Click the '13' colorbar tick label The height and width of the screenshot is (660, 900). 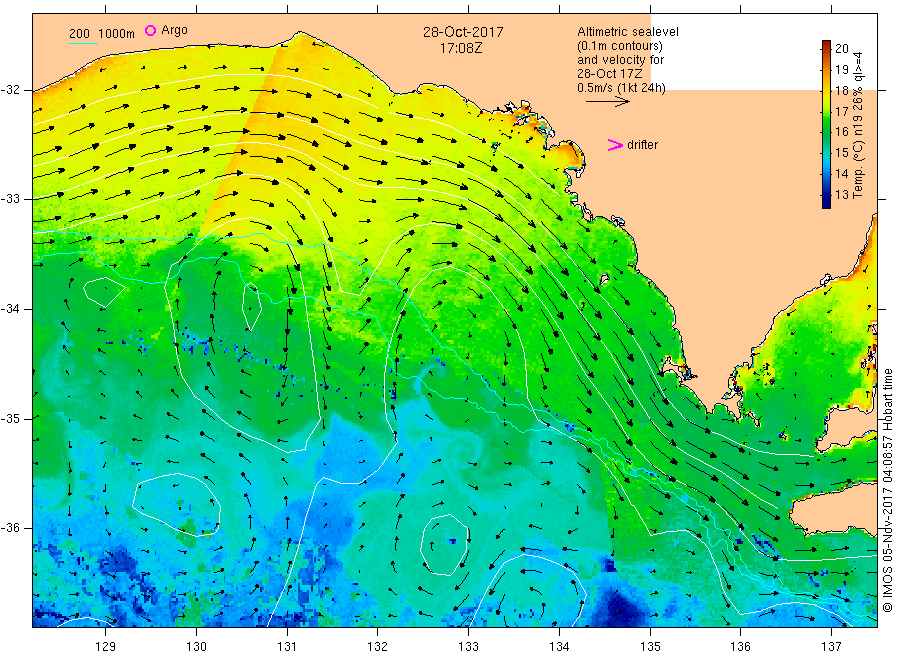click(x=841, y=194)
